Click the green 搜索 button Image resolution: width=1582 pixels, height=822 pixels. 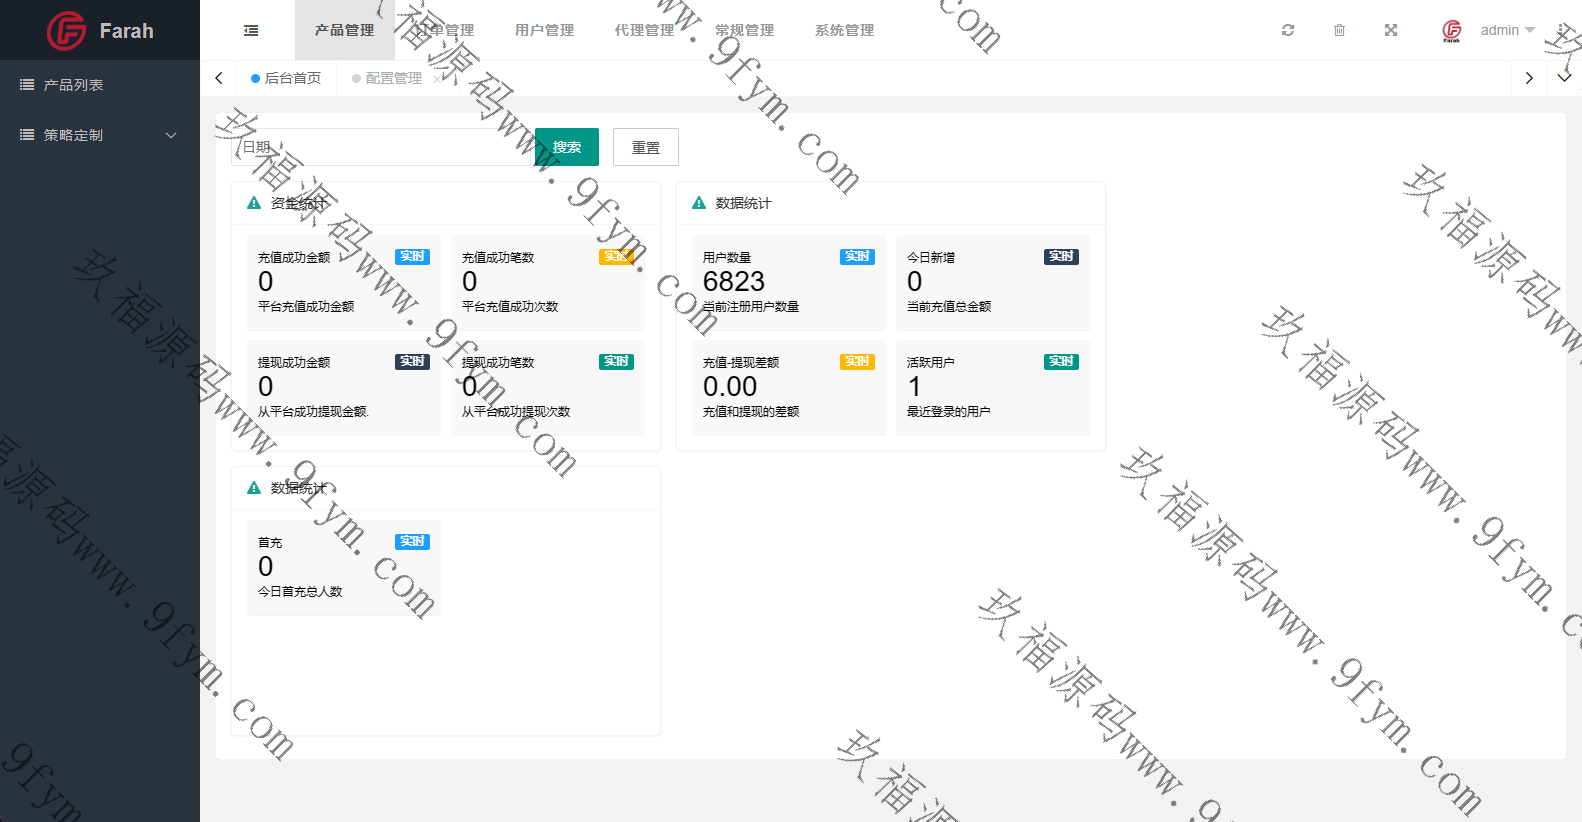coord(567,147)
